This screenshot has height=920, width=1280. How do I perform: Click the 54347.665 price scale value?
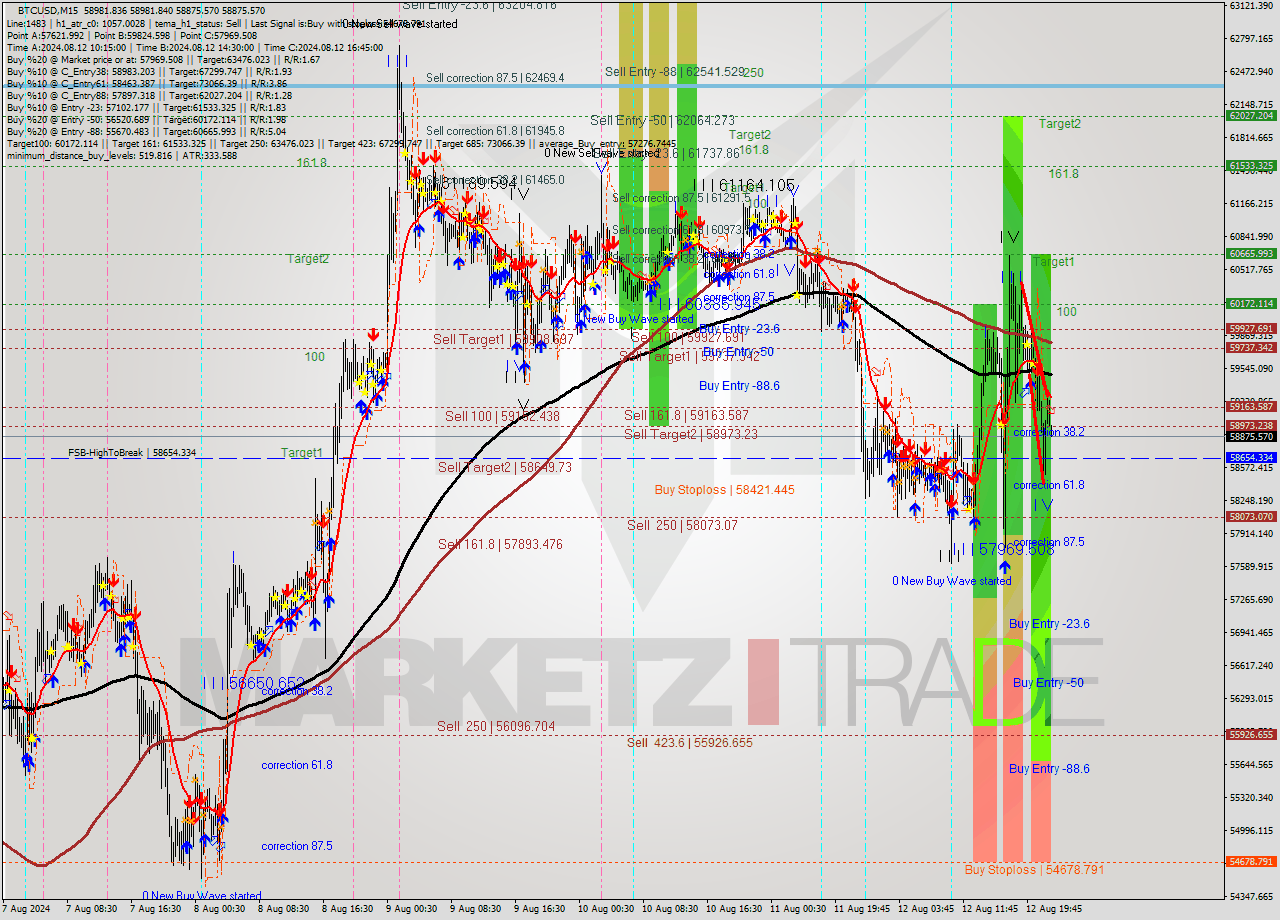pyautogui.click(x=1250, y=897)
